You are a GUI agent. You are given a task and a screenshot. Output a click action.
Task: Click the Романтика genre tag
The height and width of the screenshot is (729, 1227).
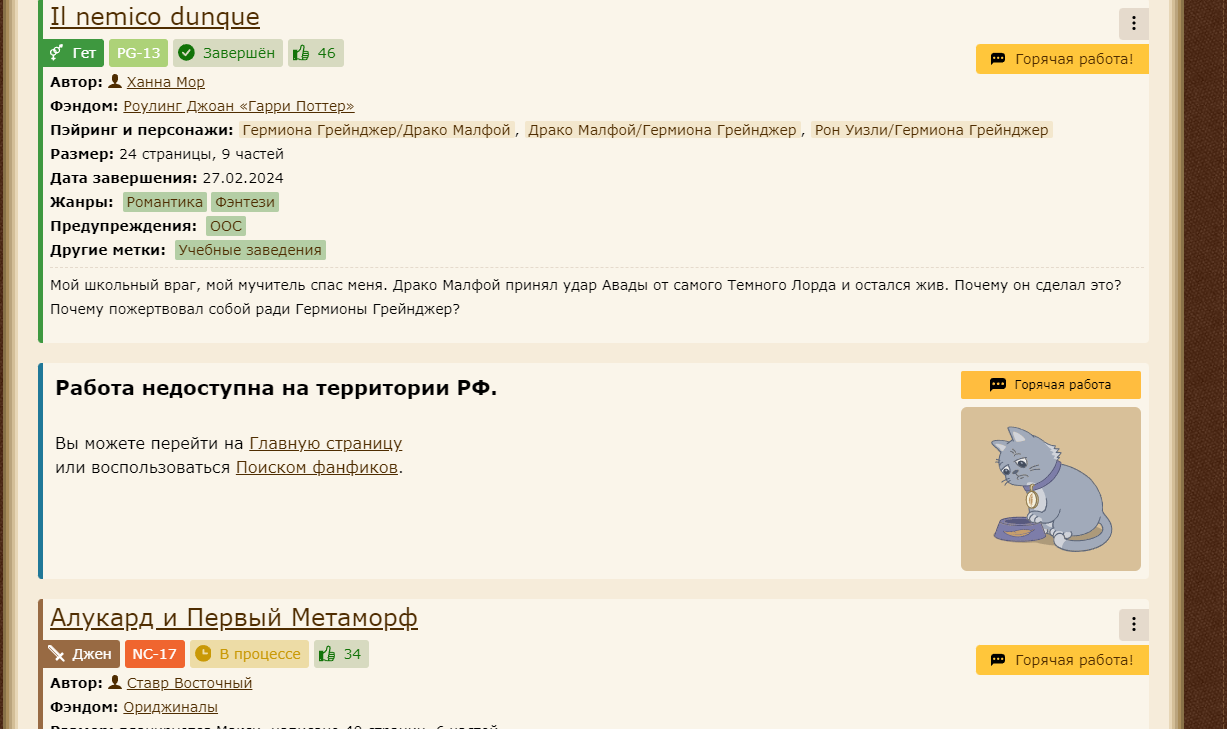[x=165, y=202]
